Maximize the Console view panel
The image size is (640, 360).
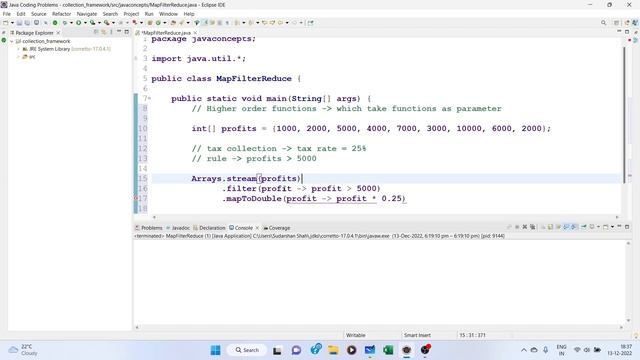tap(627, 227)
